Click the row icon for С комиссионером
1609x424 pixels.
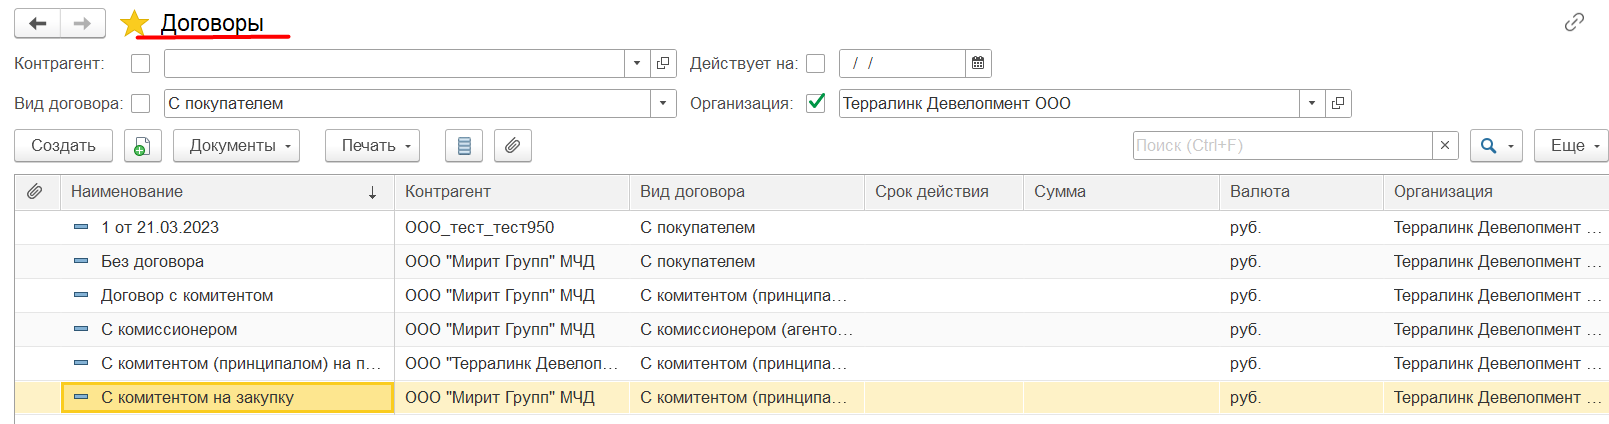[x=81, y=329]
